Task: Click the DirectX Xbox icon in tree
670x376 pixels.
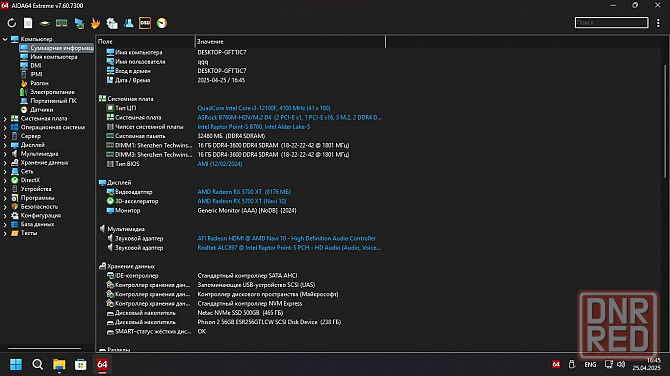Action: (x=15, y=180)
